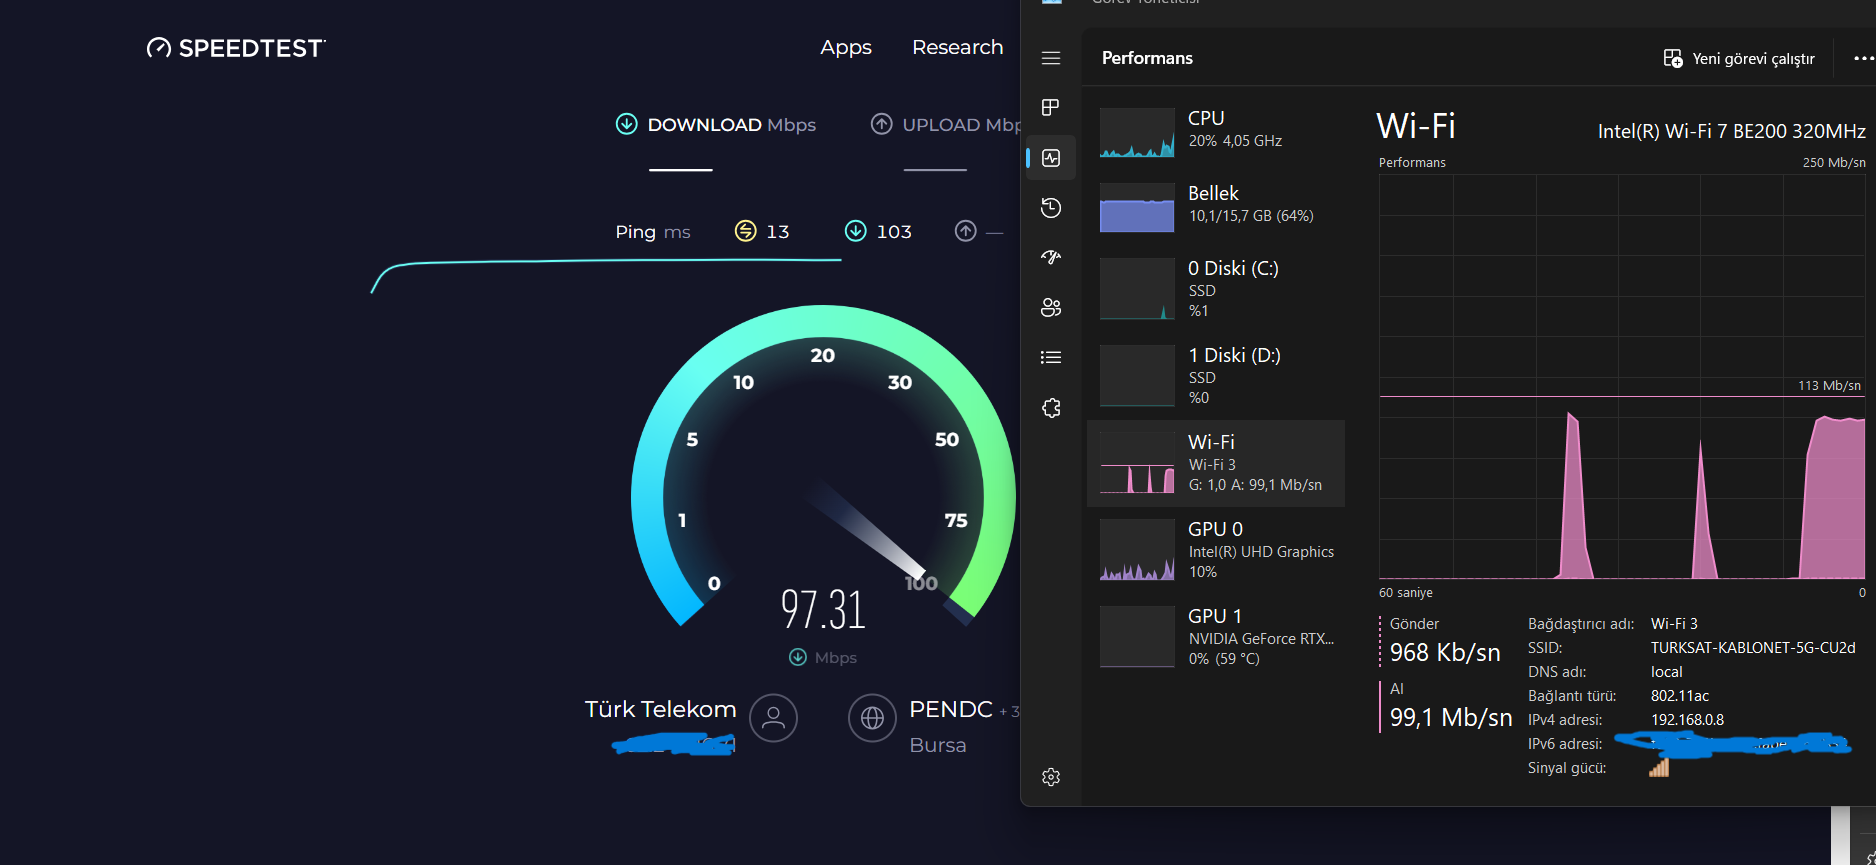Select the CPU performance item
1876x865 pixels.
[x=1216, y=133]
